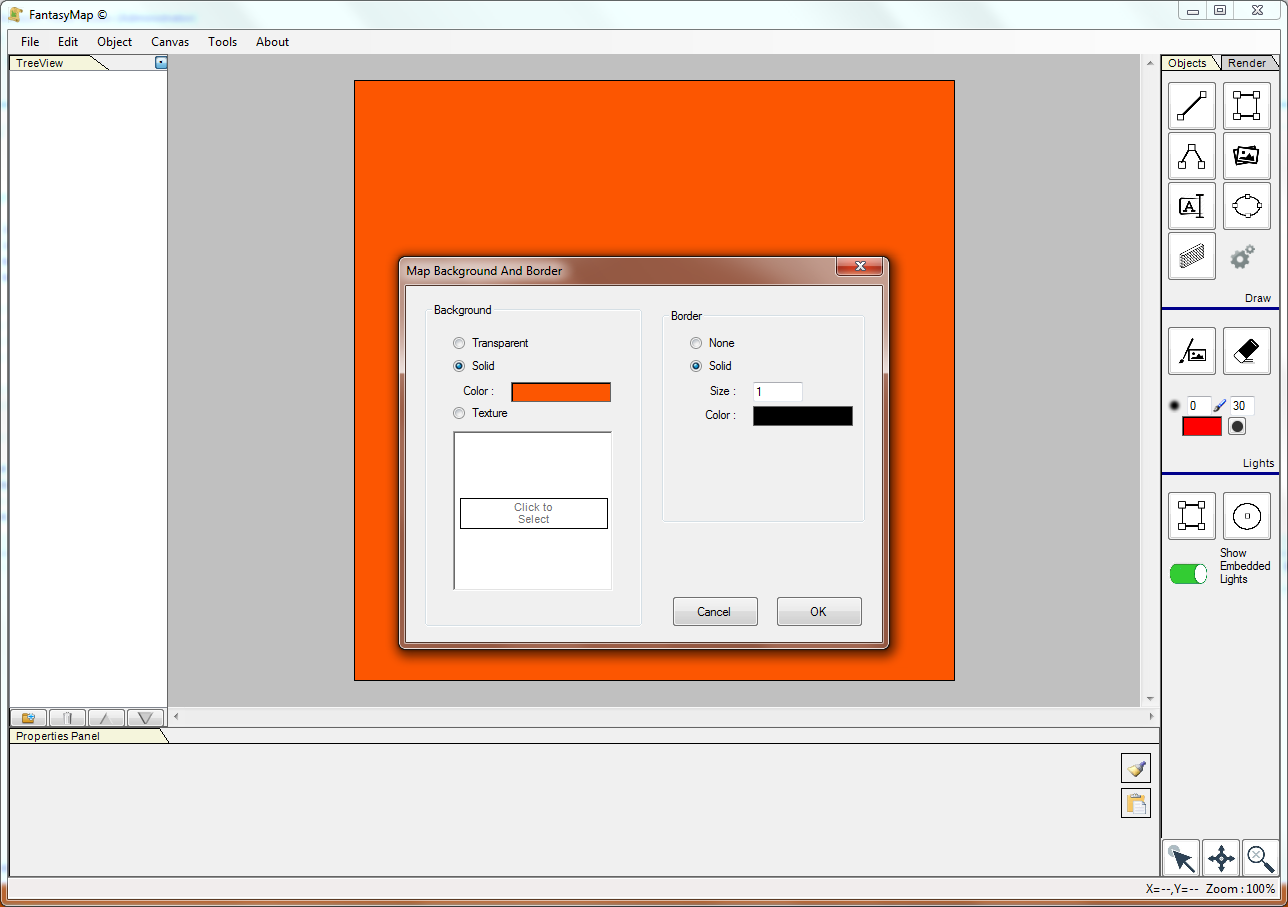Click the trash delete button under TreeView
Screen dimensions: 1288x907
(x=67, y=717)
